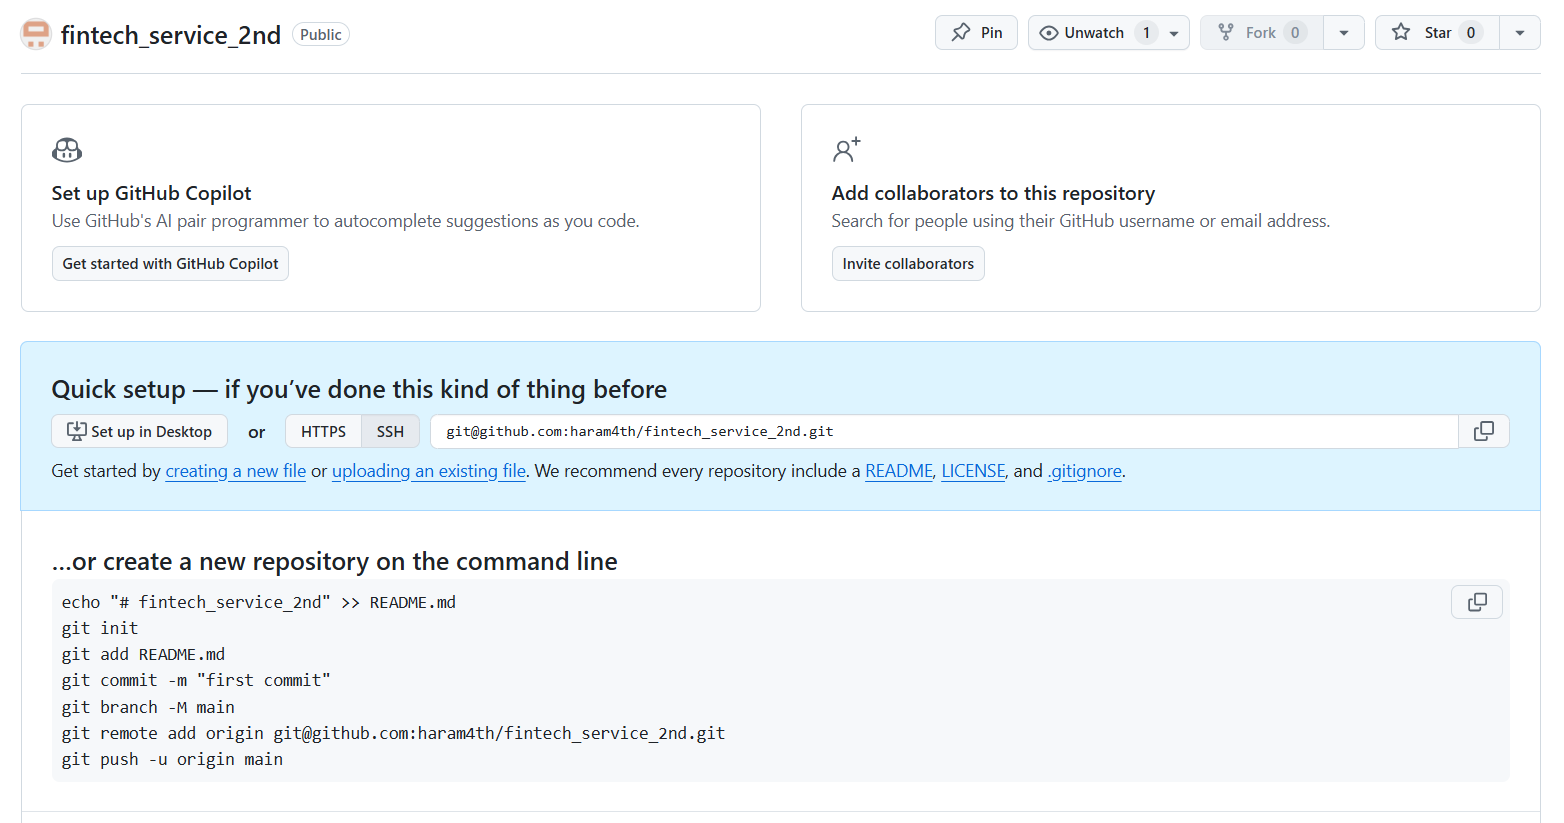Image resolution: width=1564 pixels, height=823 pixels.
Task: Open the uploading an existing file link
Action: [x=429, y=471]
